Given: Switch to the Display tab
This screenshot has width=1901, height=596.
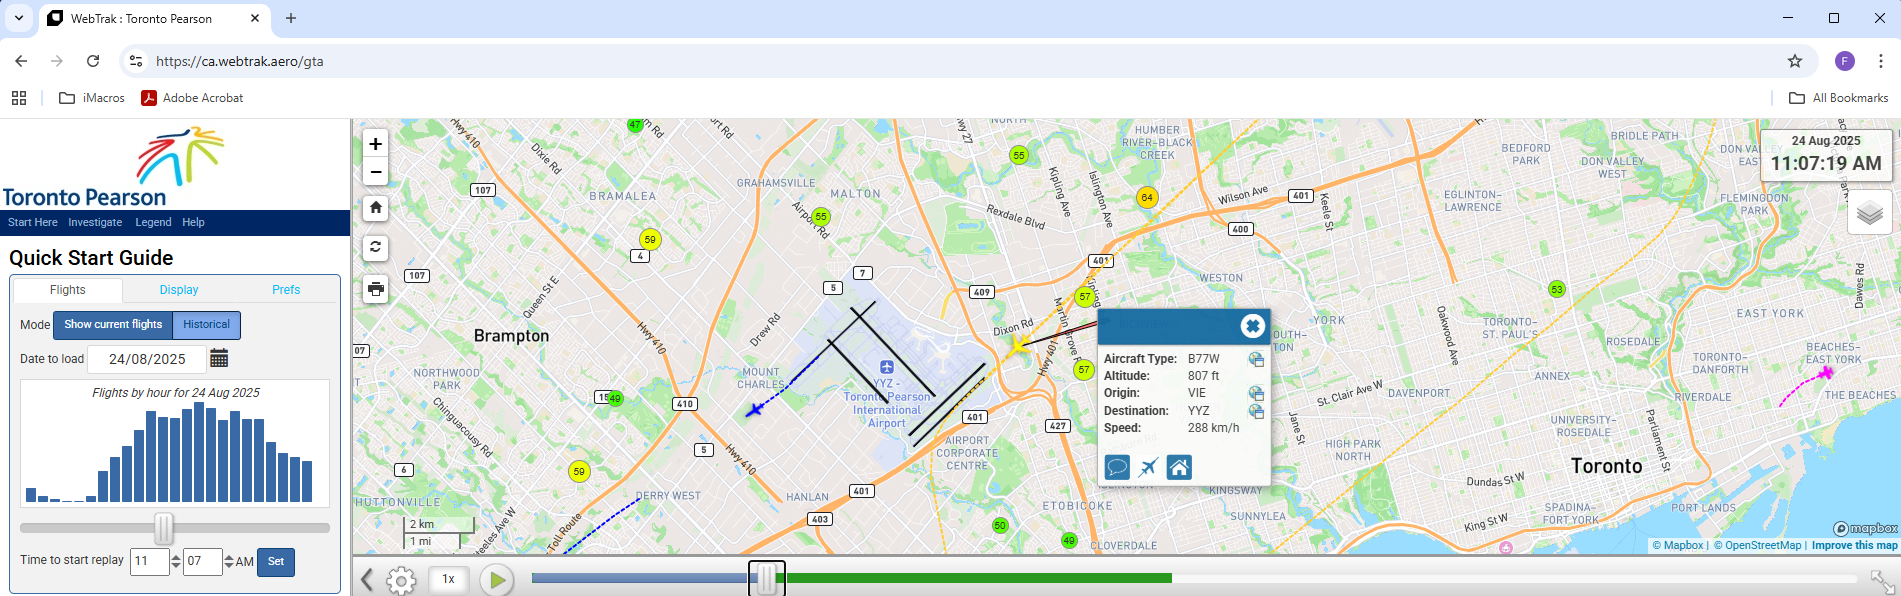Looking at the screenshot, I should coord(179,290).
